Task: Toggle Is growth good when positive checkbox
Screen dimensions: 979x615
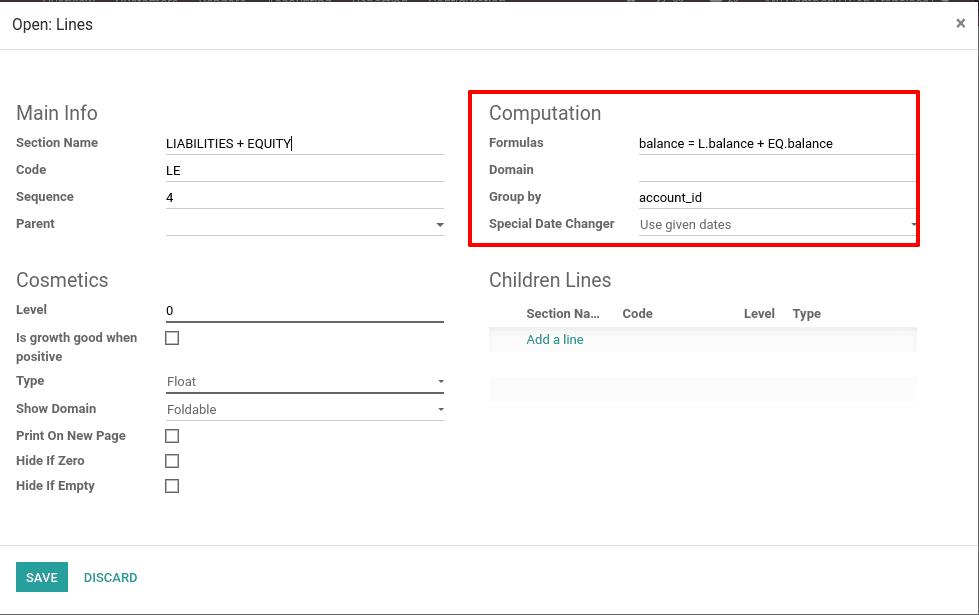Action: coord(172,338)
